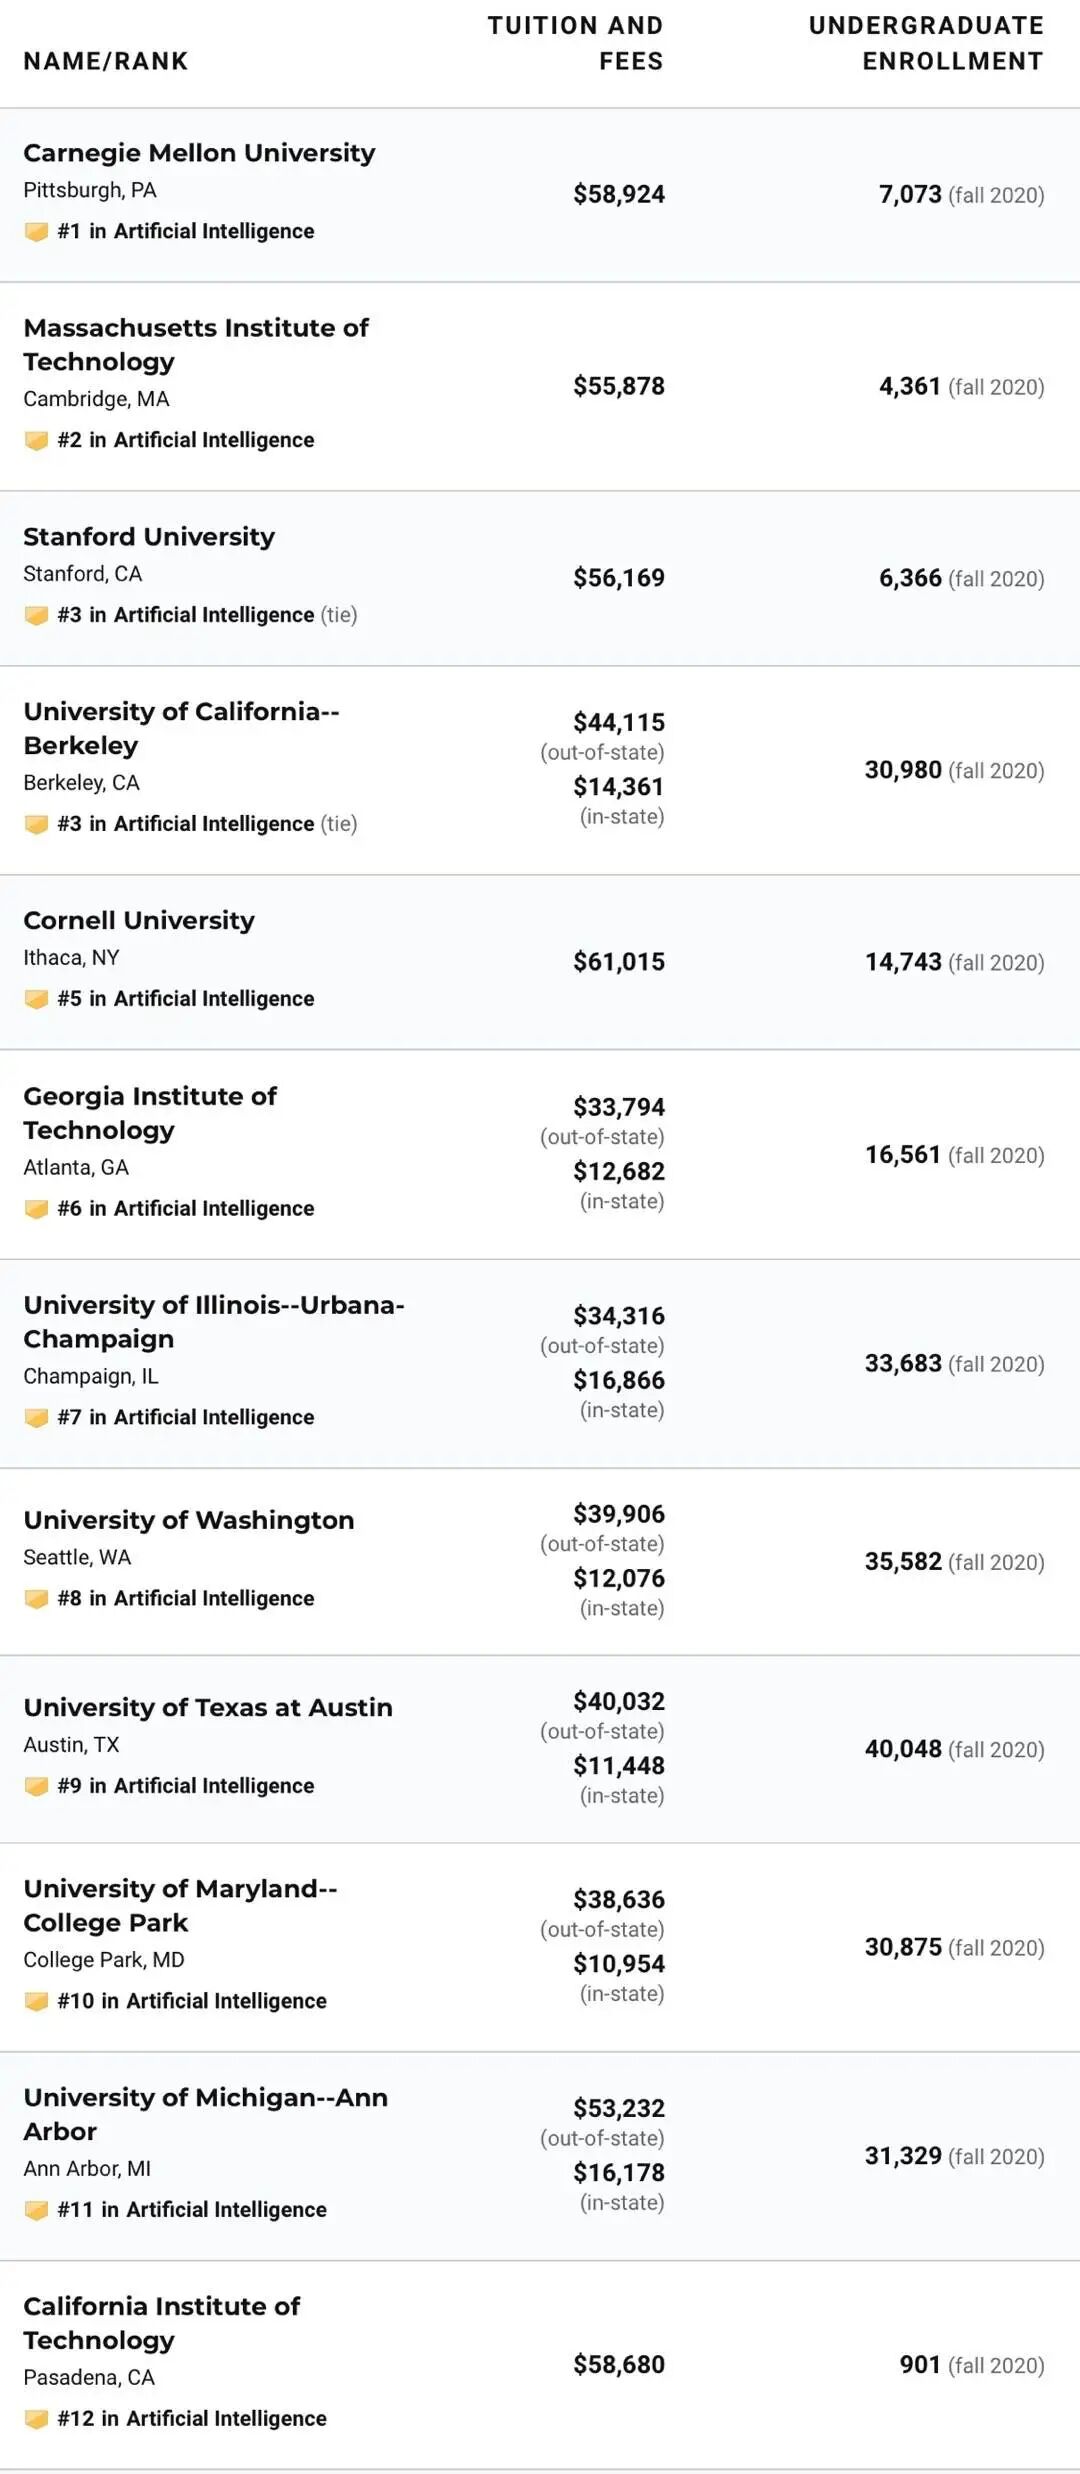This screenshot has height=2474, width=1080.
Task: Open the Carnegie Mellon University link
Action: point(199,153)
